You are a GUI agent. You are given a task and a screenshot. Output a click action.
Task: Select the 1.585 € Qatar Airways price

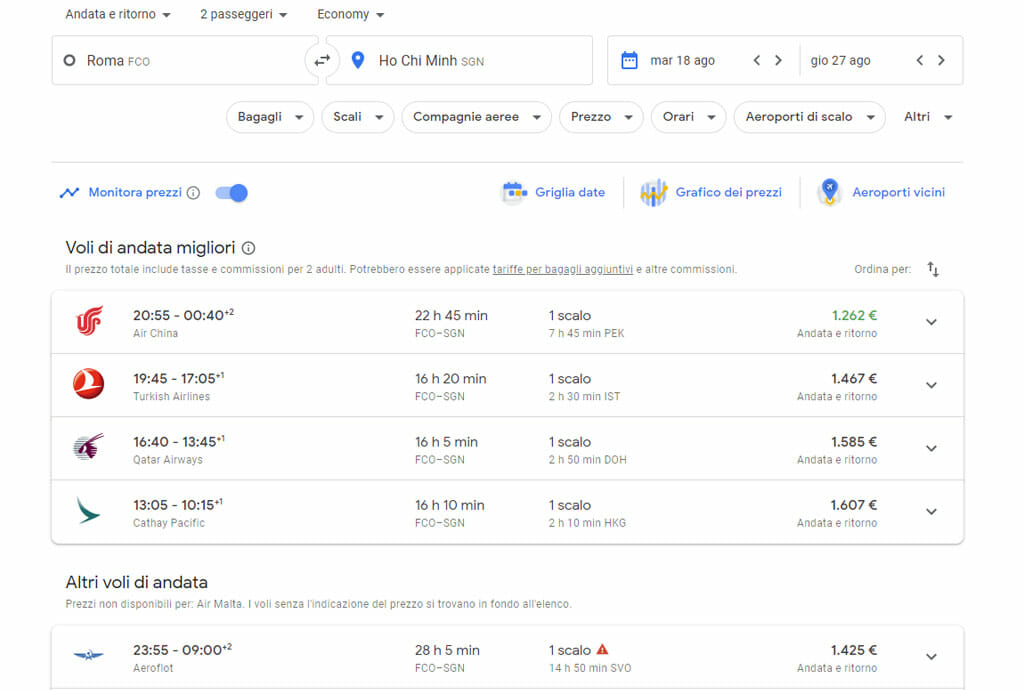[854, 442]
